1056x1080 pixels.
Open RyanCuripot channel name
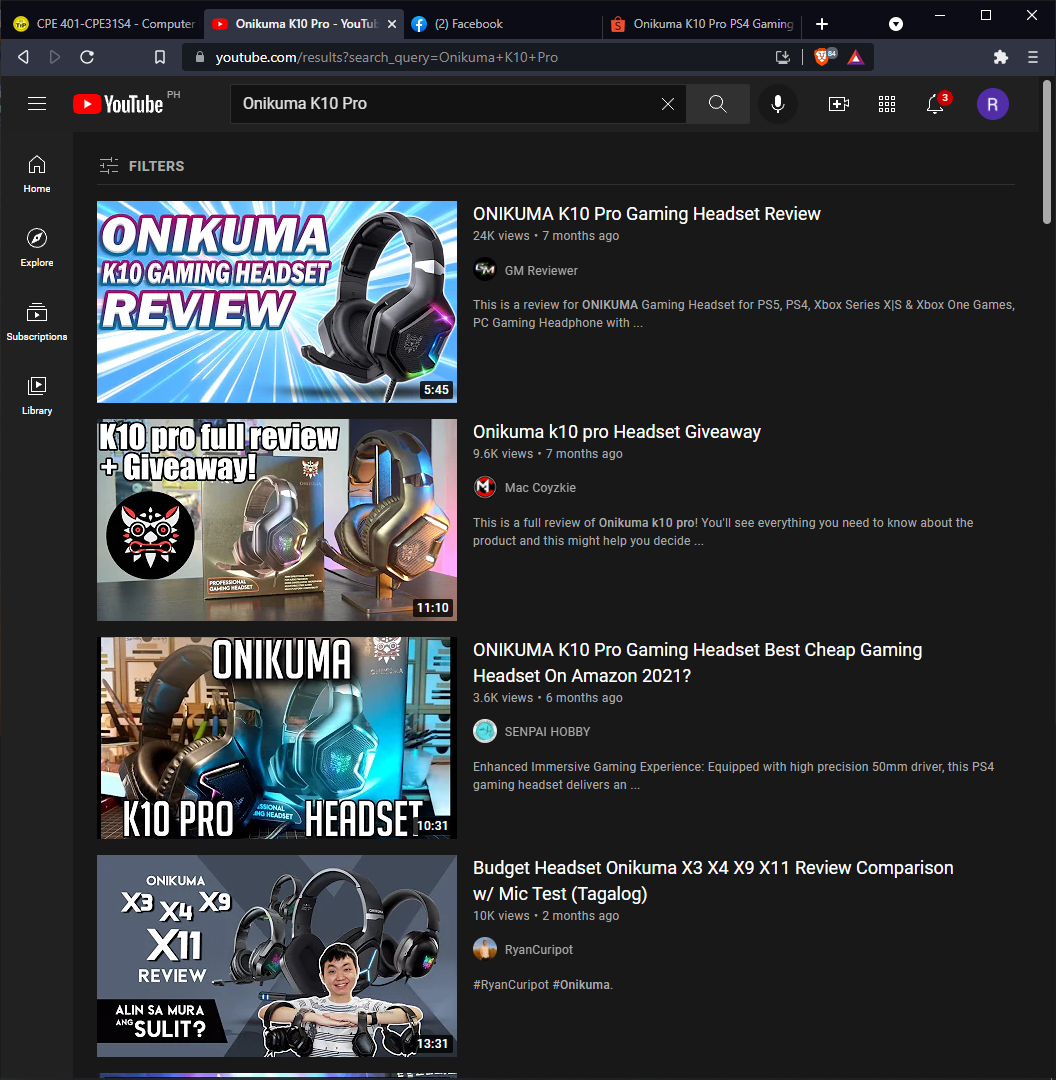[539, 949]
